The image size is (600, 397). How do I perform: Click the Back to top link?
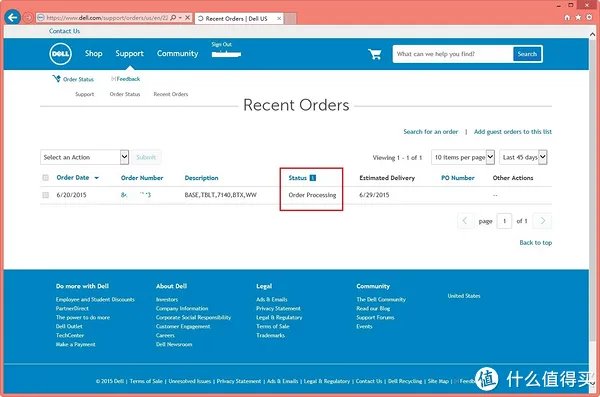[x=536, y=243]
